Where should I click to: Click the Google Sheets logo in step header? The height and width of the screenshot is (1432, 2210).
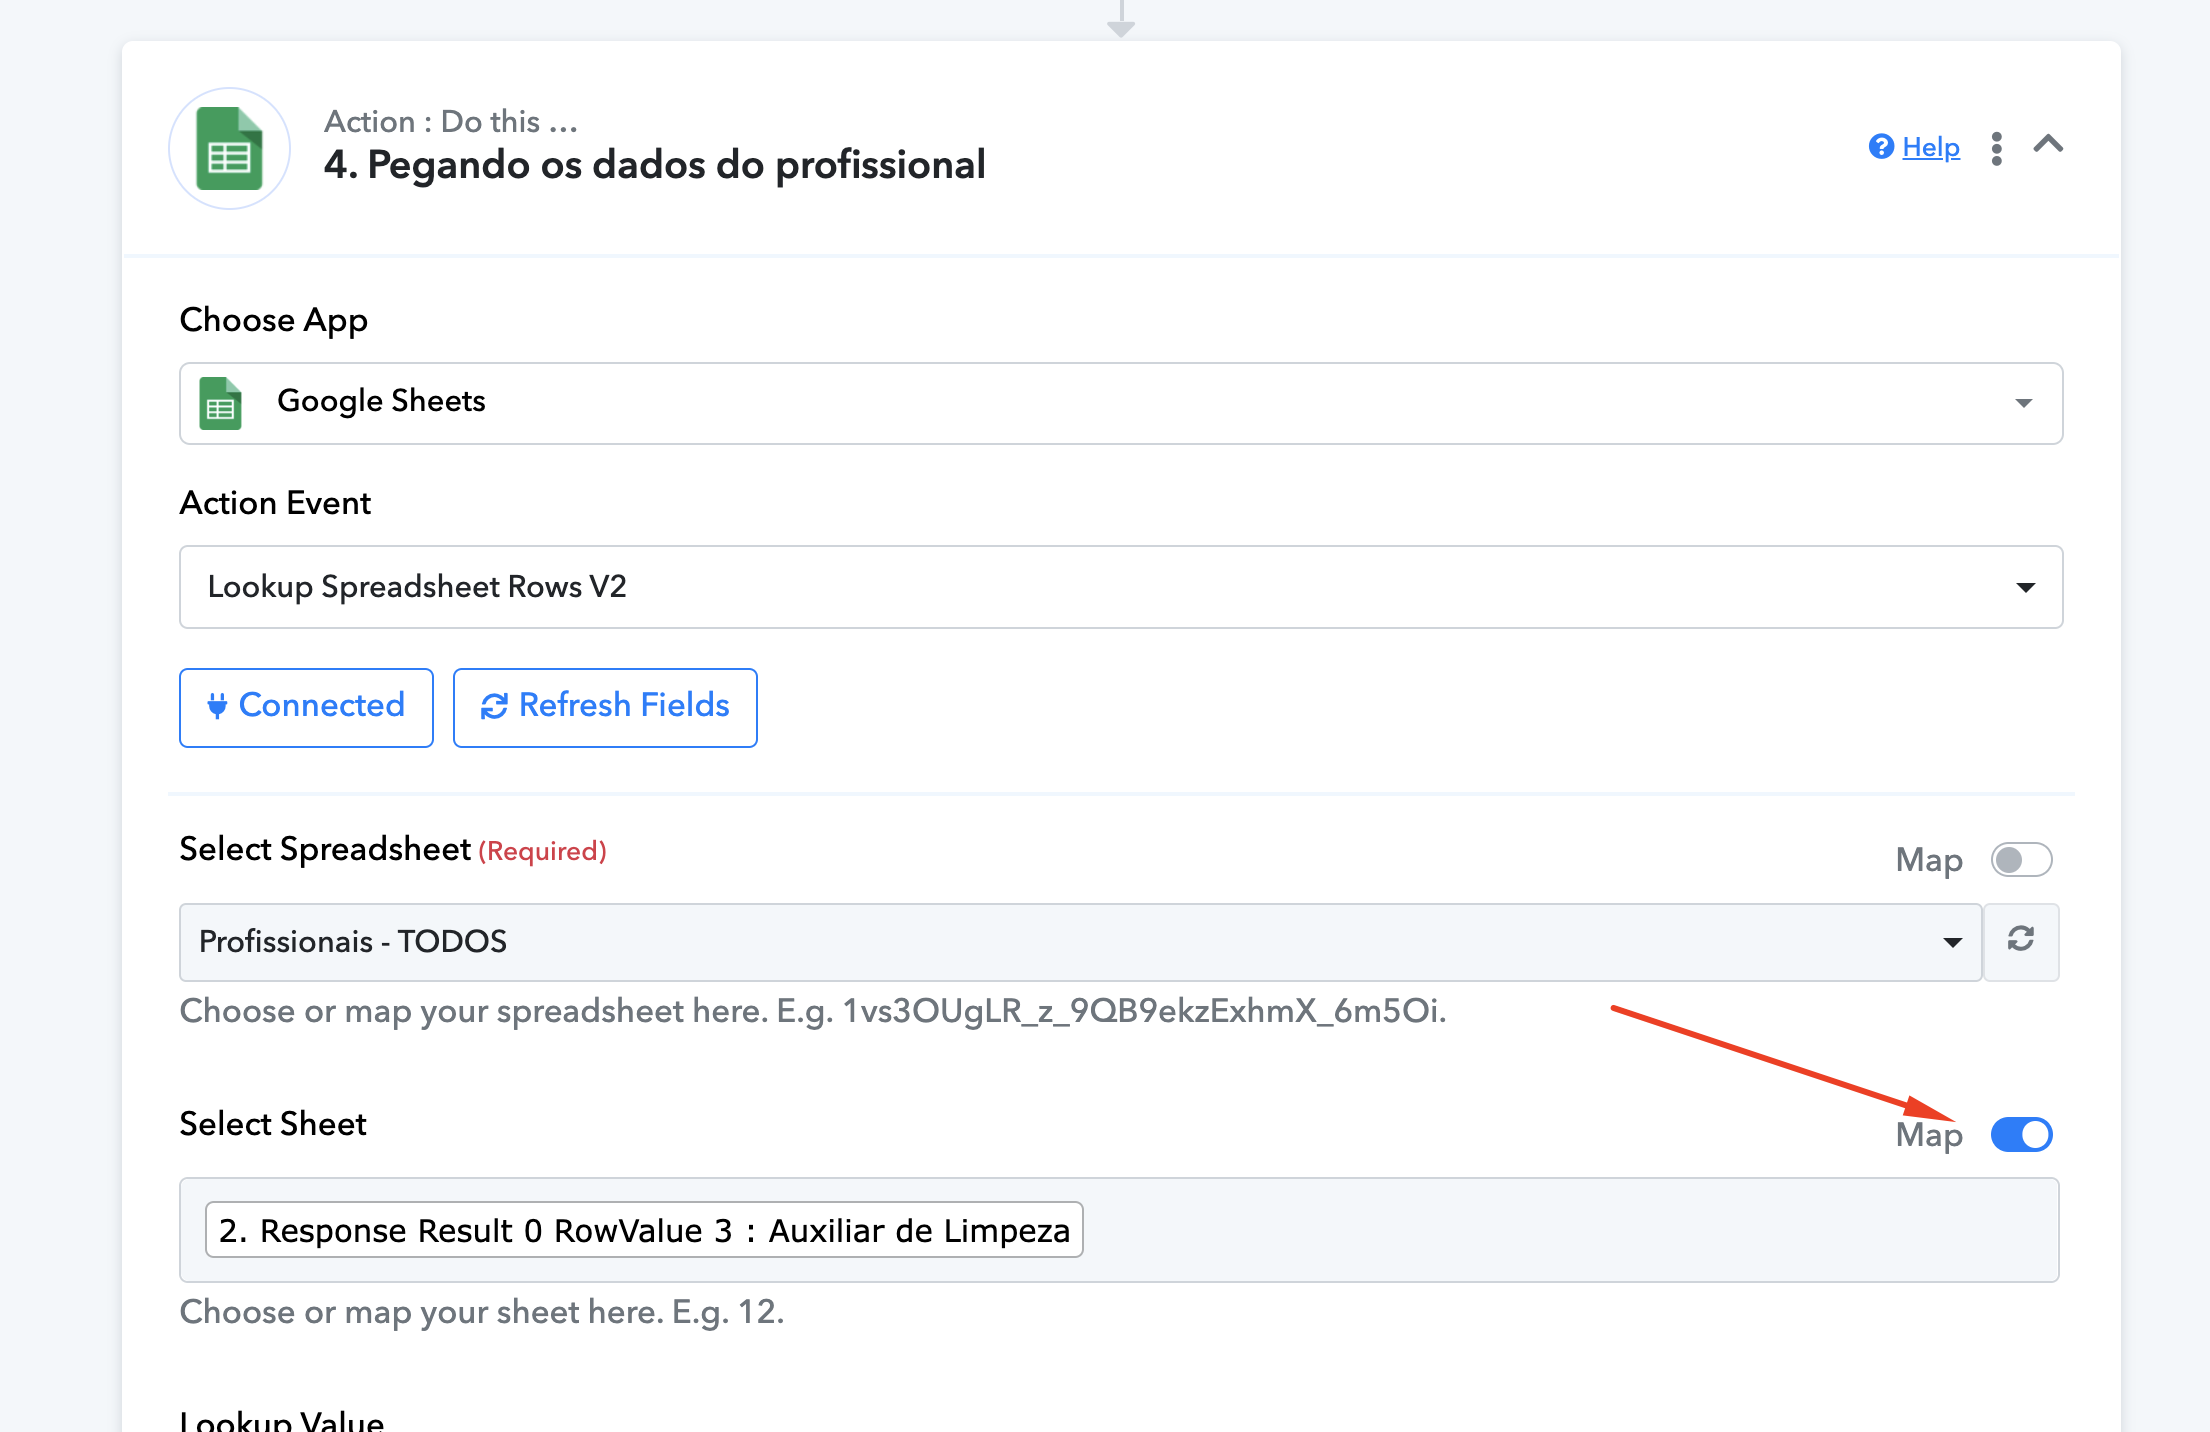229,148
